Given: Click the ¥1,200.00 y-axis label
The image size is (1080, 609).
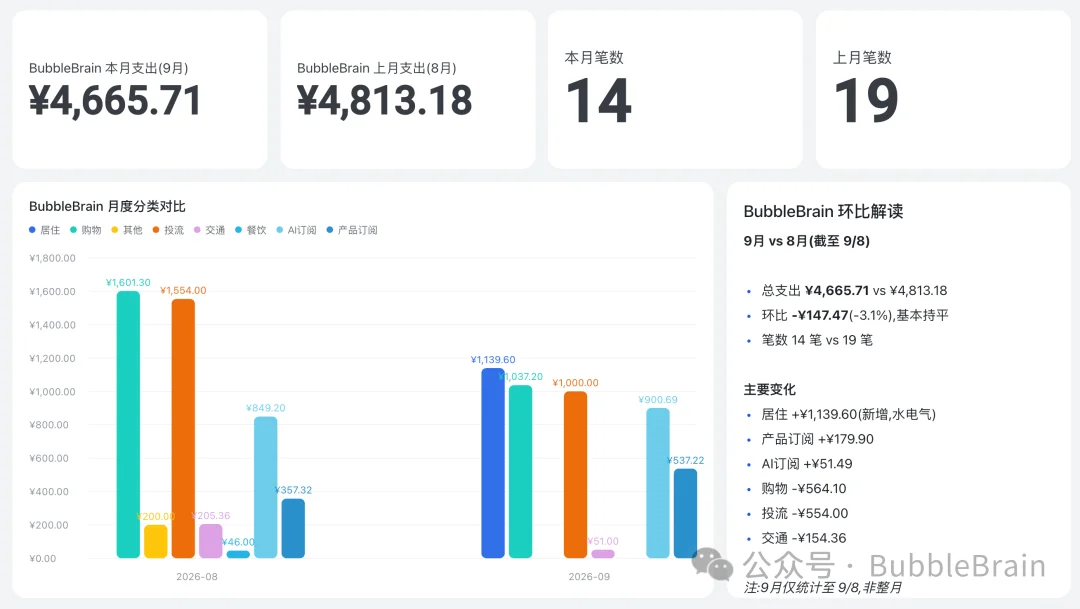Looking at the screenshot, I should (52, 358).
